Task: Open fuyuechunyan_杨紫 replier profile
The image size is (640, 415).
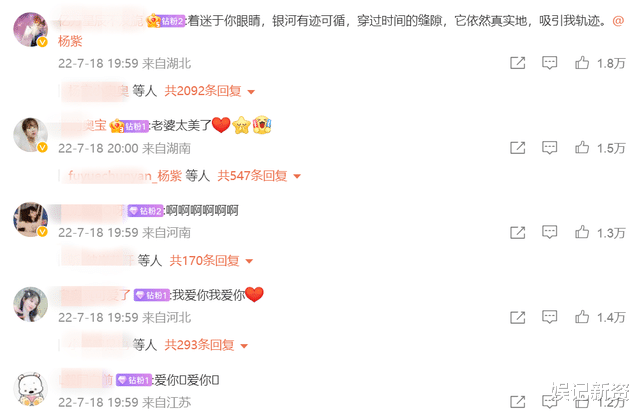Action: [x=125, y=176]
